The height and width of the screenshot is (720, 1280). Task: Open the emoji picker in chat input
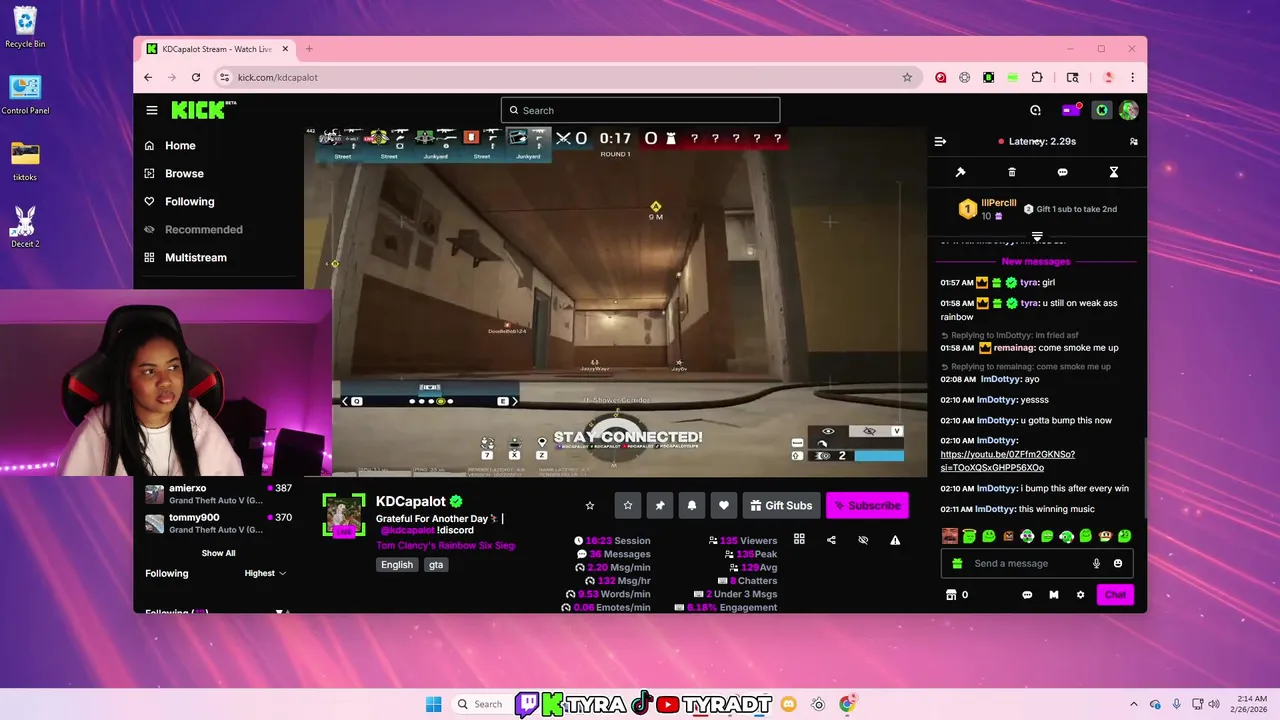point(1118,563)
